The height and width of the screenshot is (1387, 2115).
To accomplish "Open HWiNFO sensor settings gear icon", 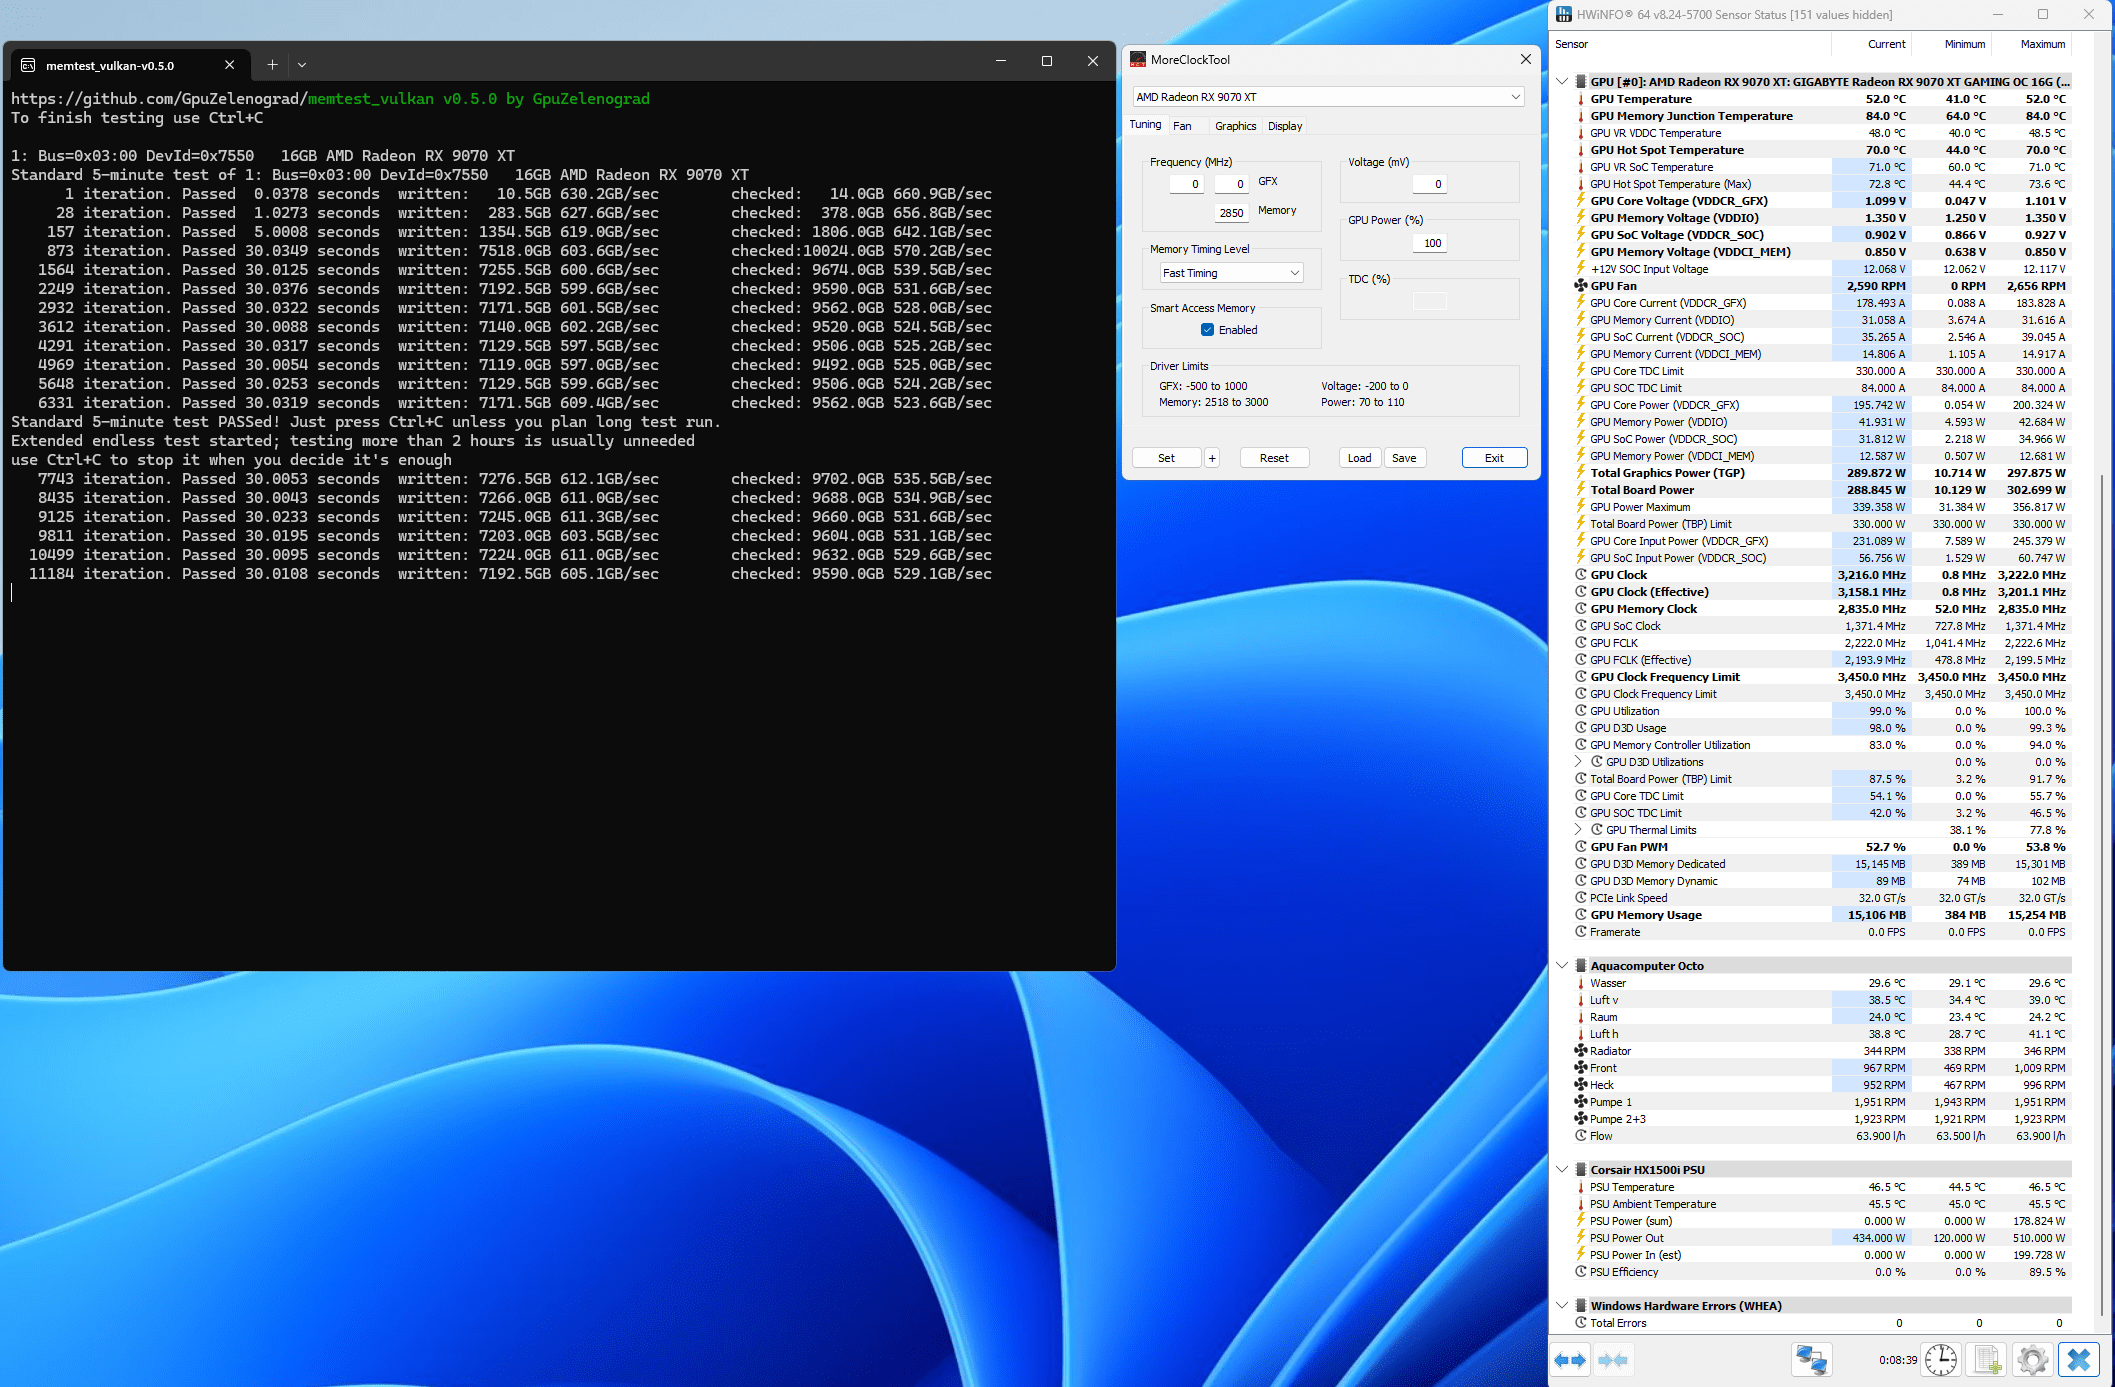I will coord(2032,1360).
